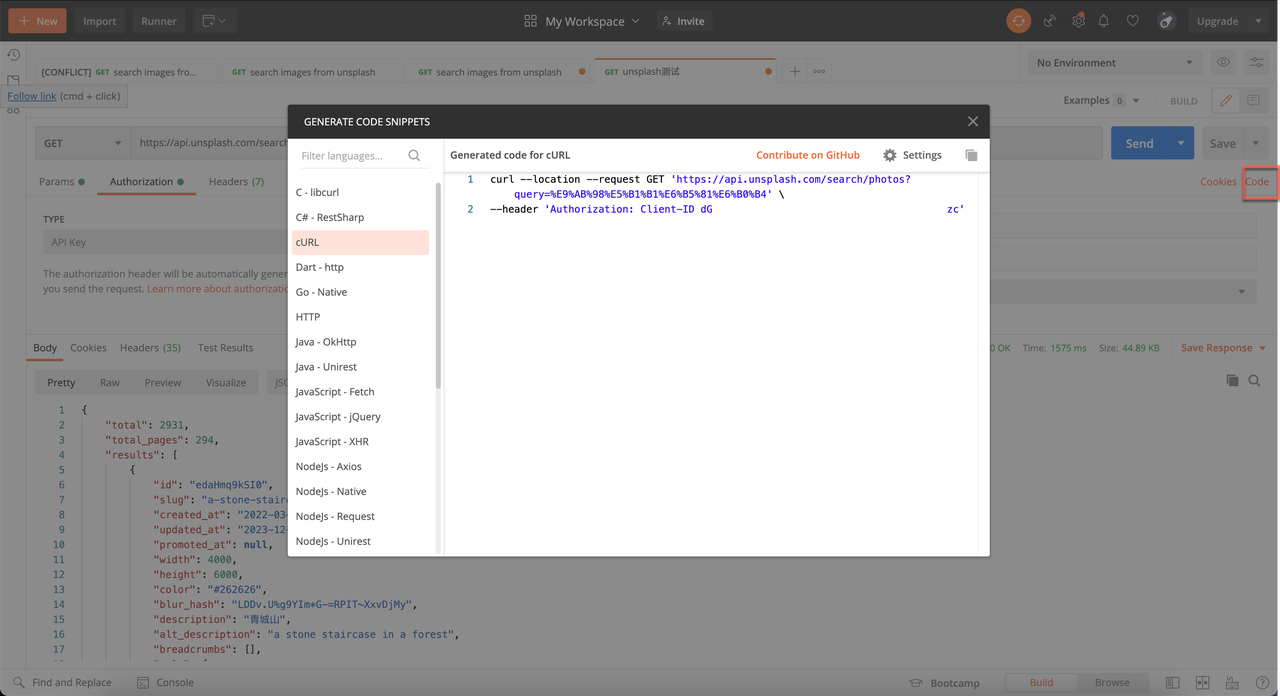Screen dimensions: 1280x696
Task: Expand the Save button dropdown arrow
Action: click(1256, 143)
